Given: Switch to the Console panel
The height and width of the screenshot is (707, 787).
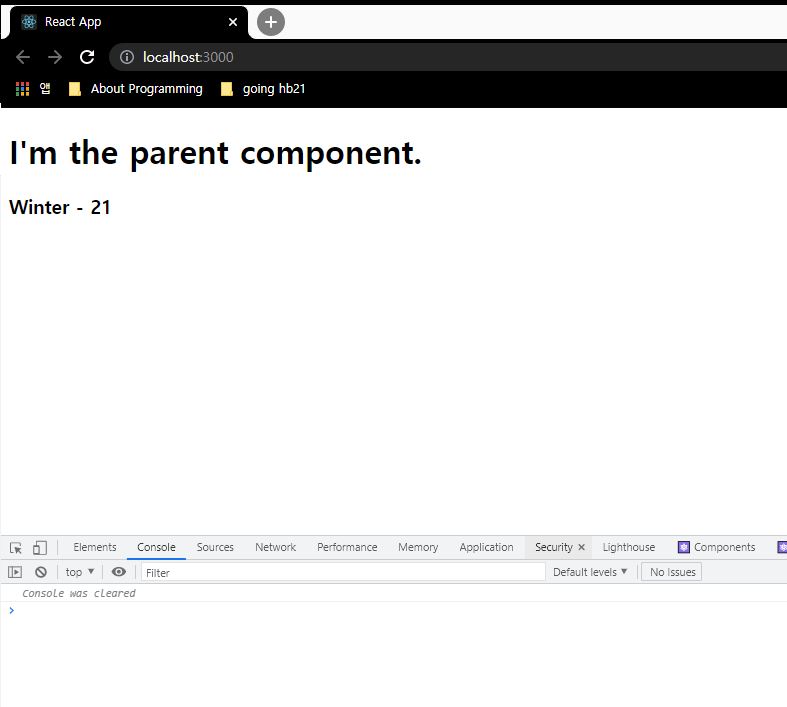Looking at the screenshot, I should tap(156, 547).
